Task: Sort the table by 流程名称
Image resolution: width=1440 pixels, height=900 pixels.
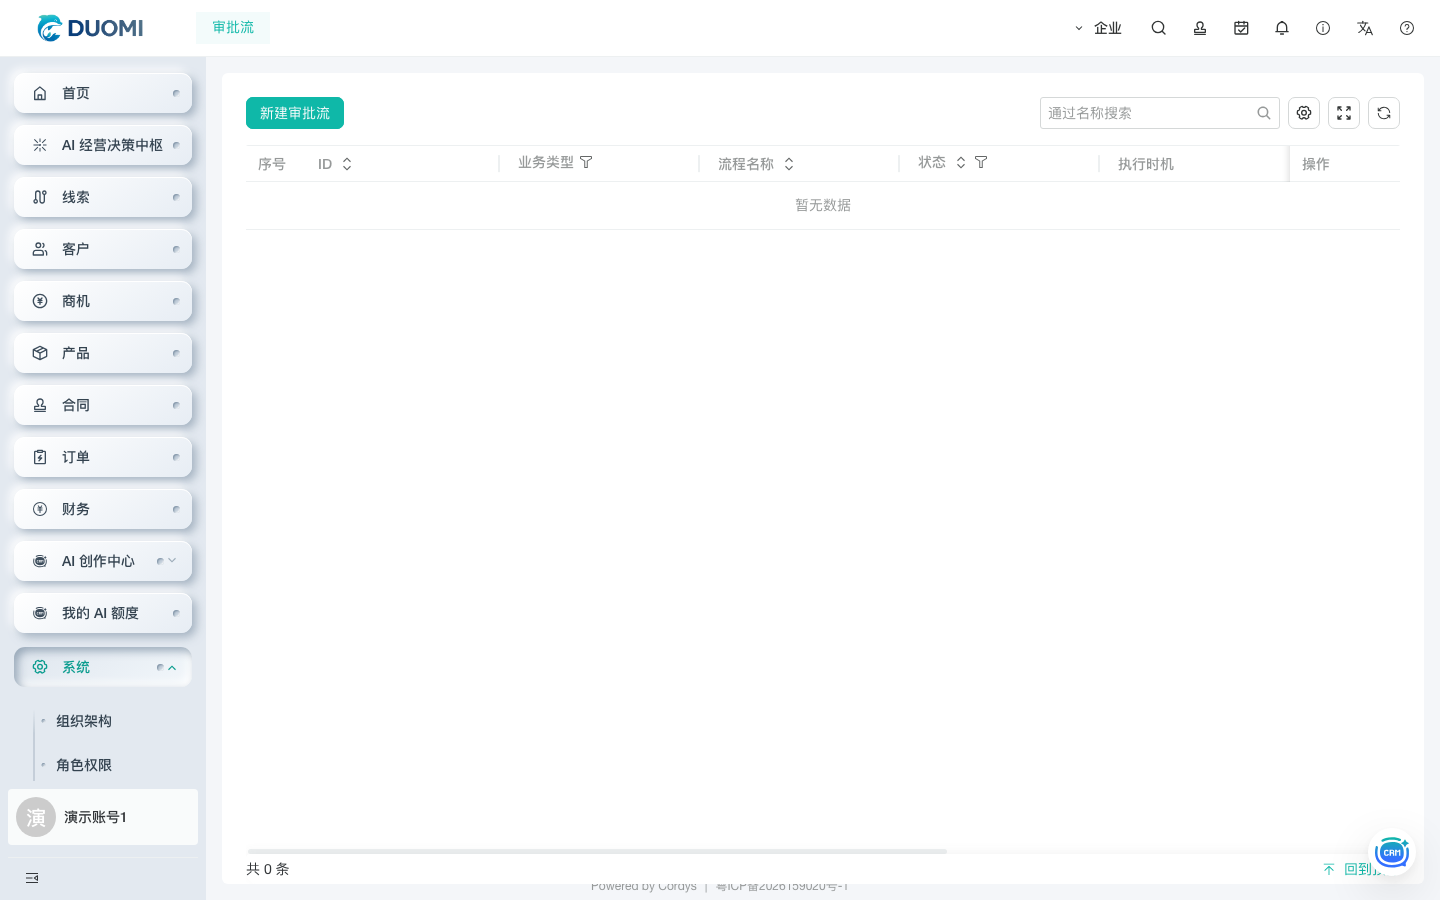Action: coord(789,164)
